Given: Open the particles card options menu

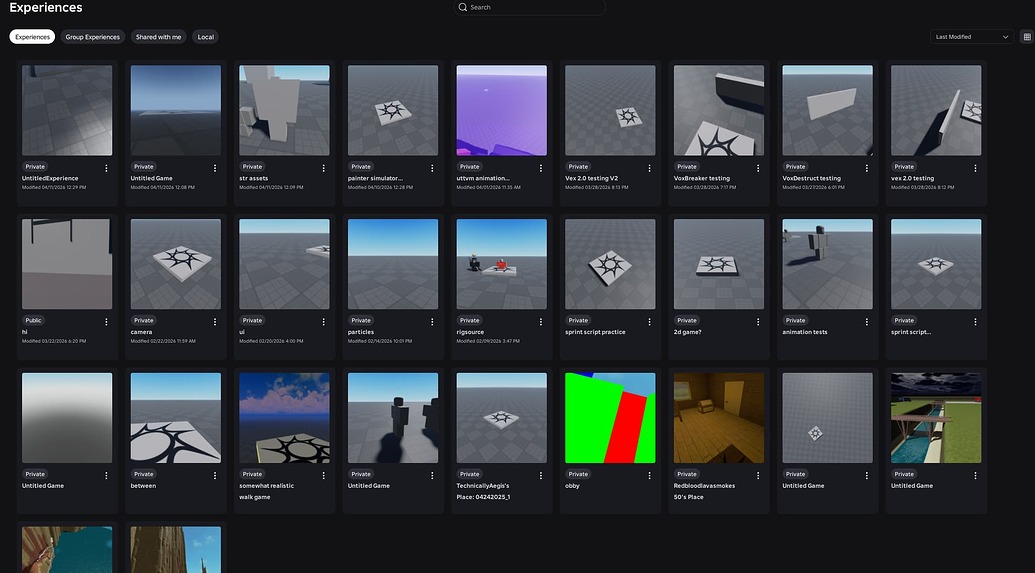Looking at the screenshot, I should click(432, 322).
